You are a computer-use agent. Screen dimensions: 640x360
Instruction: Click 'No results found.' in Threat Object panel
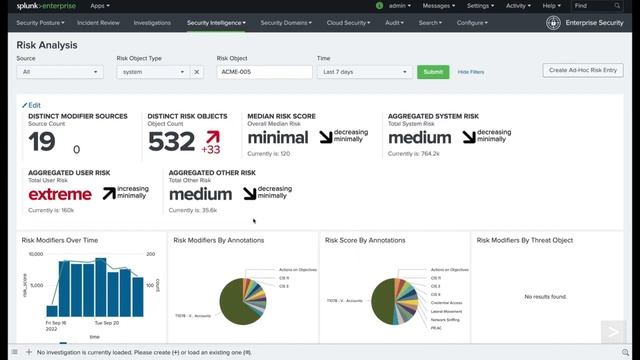pyautogui.click(x=545, y=297)
